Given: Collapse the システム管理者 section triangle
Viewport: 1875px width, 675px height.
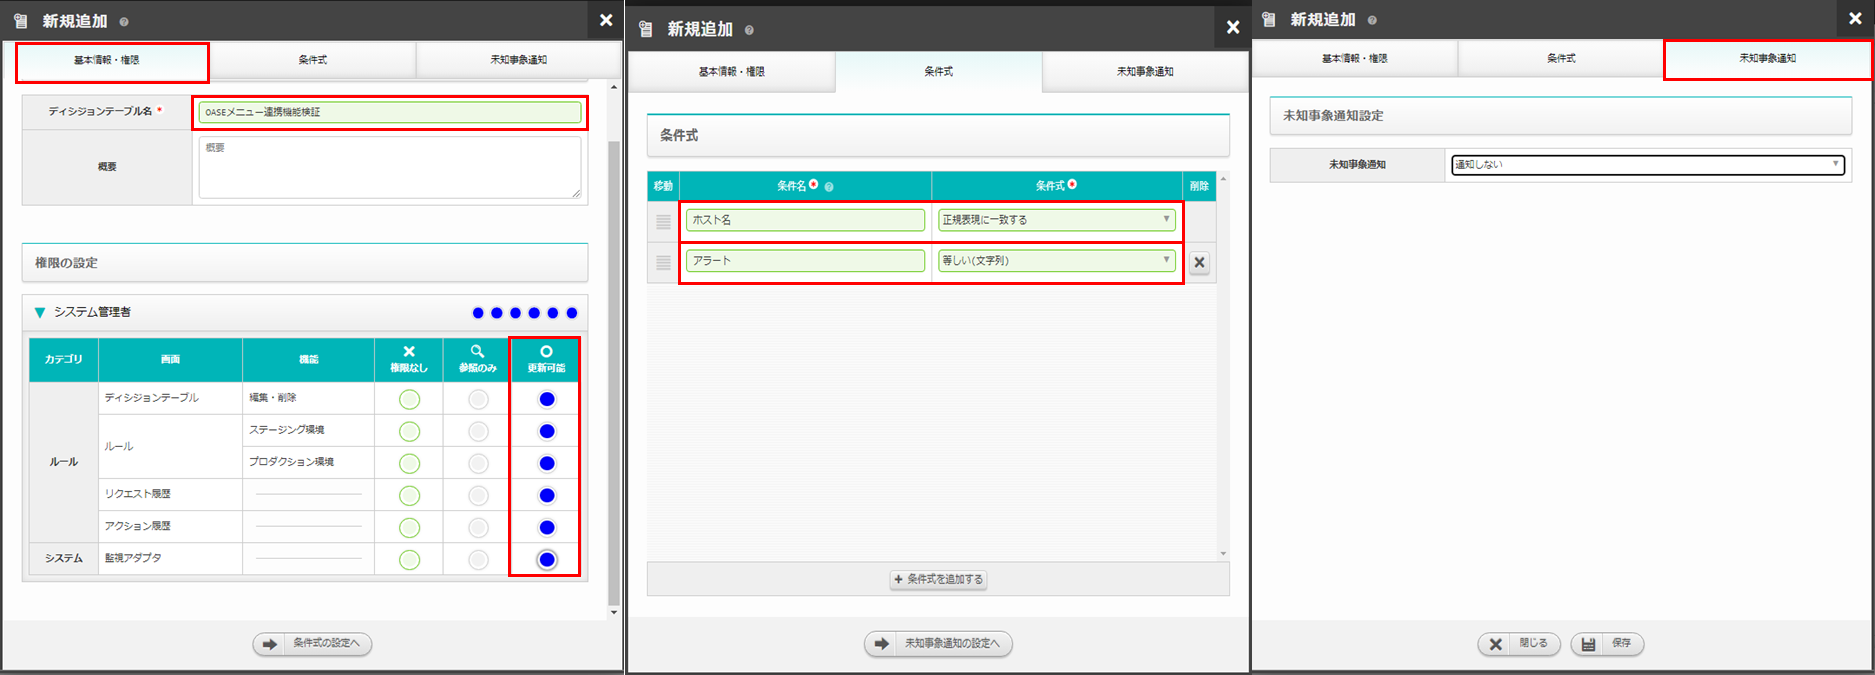Looking at the screenshot, I should (x=40, y=313).
